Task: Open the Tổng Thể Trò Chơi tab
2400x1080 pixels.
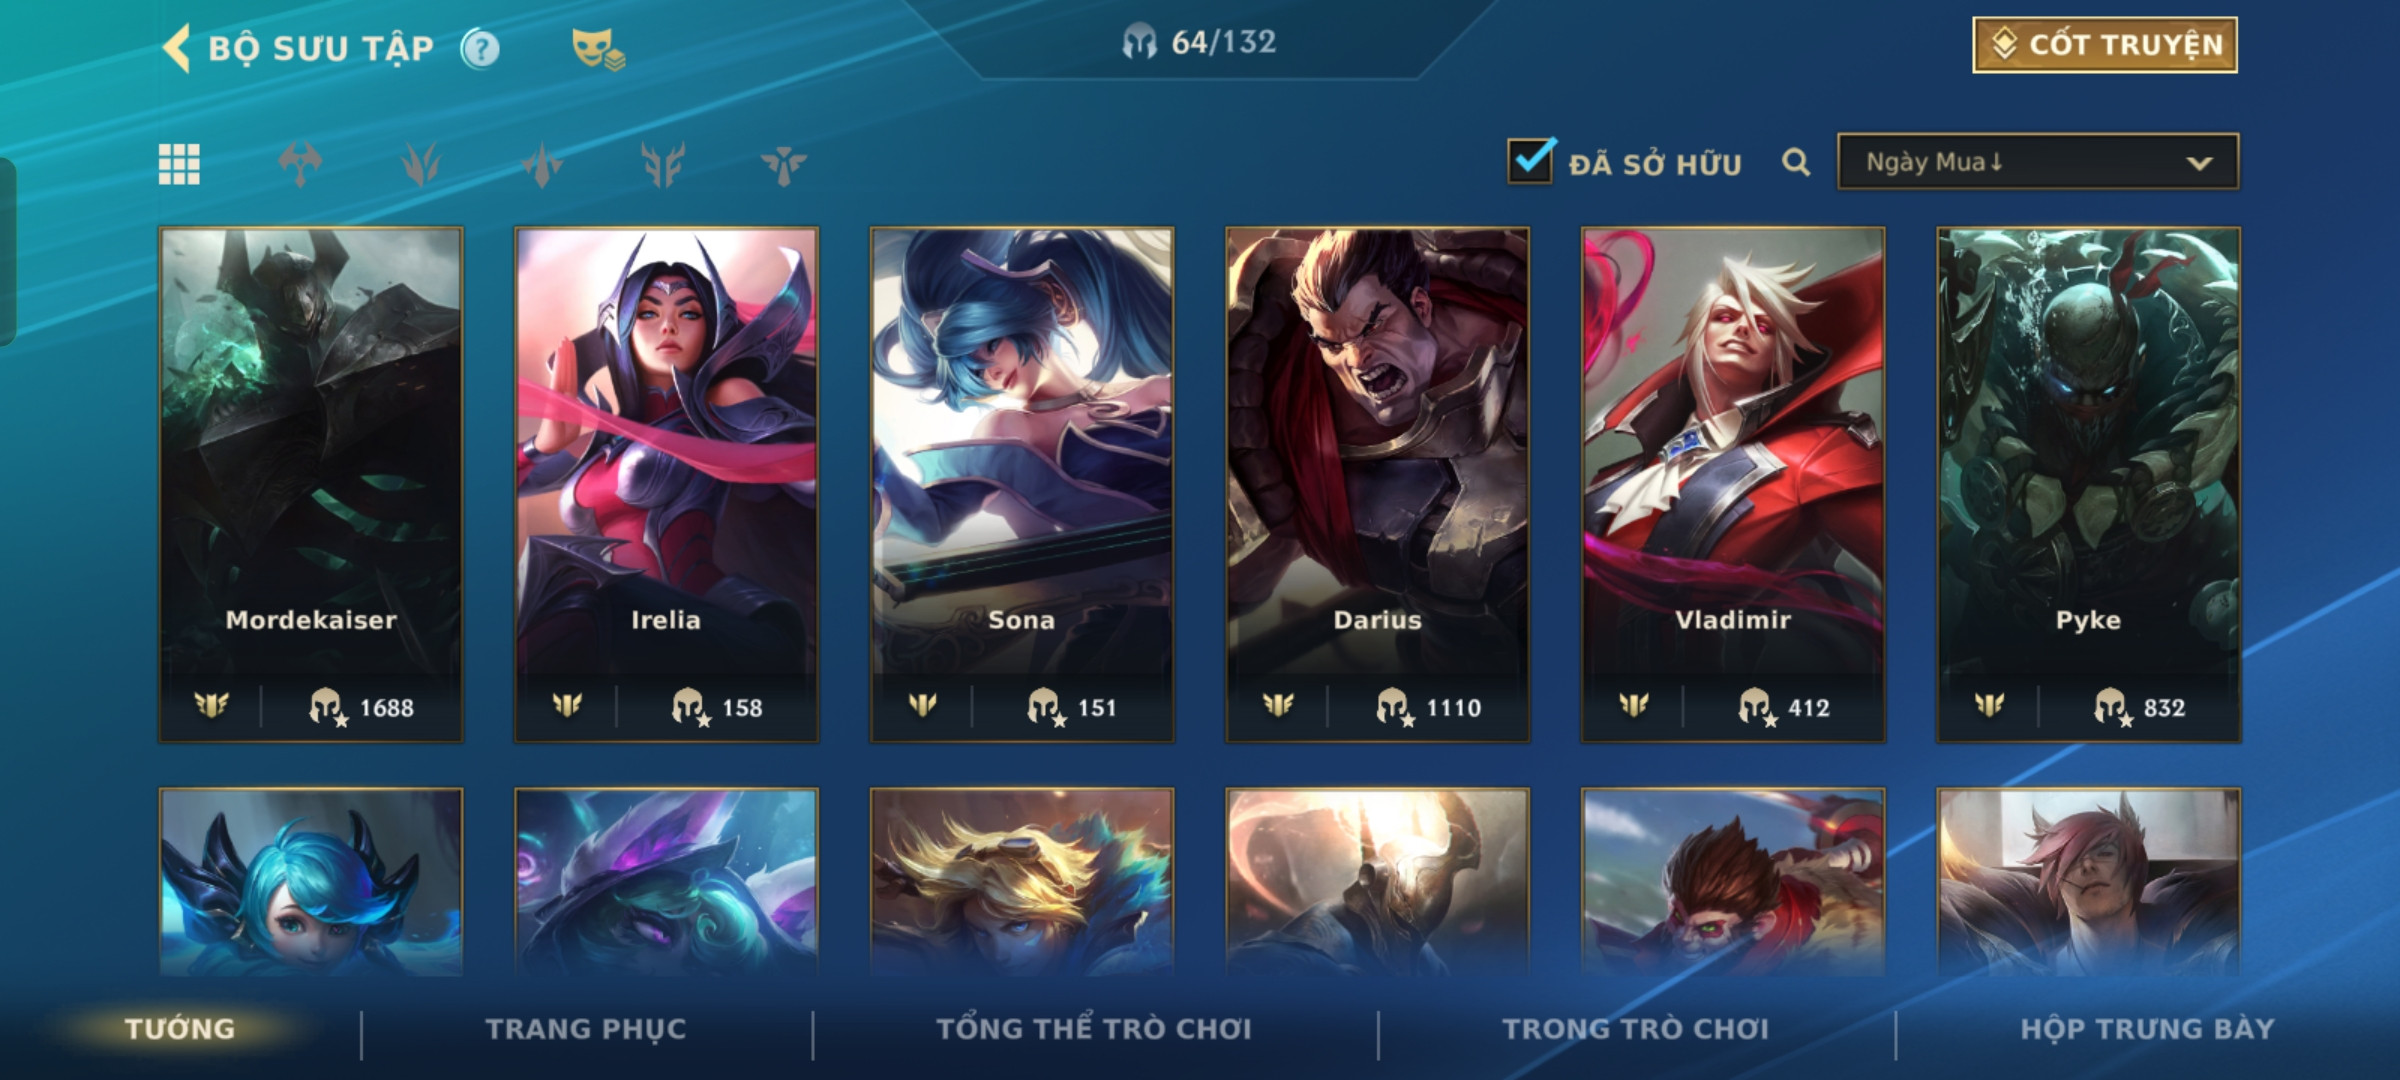Action: point(1094,1029)
